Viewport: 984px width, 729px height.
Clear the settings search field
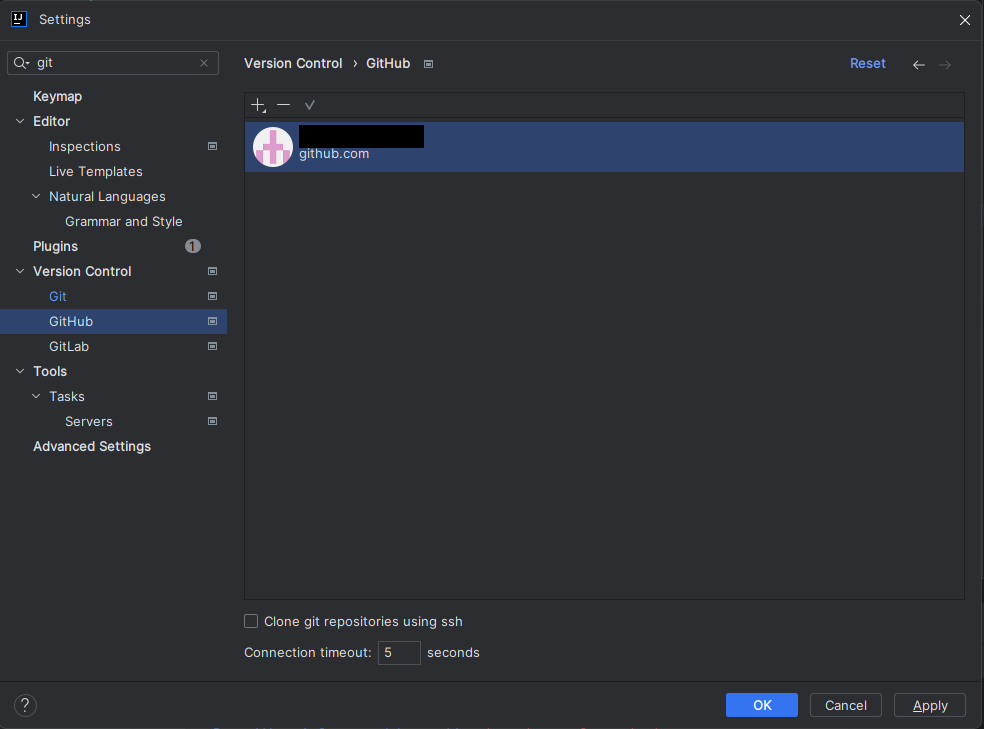tap(204, 63)
